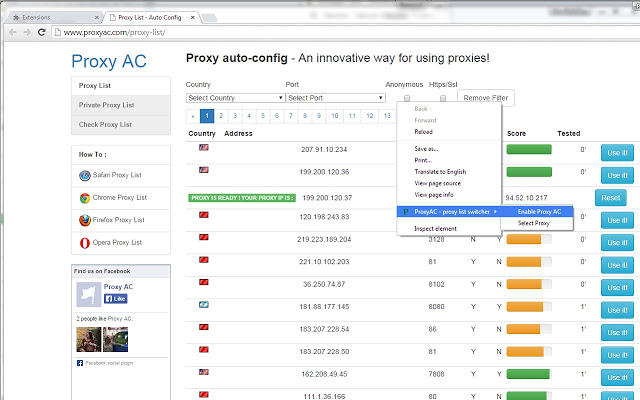Click the Reset proxy button
The image size is (640, 400).
[x=611, y=198]
